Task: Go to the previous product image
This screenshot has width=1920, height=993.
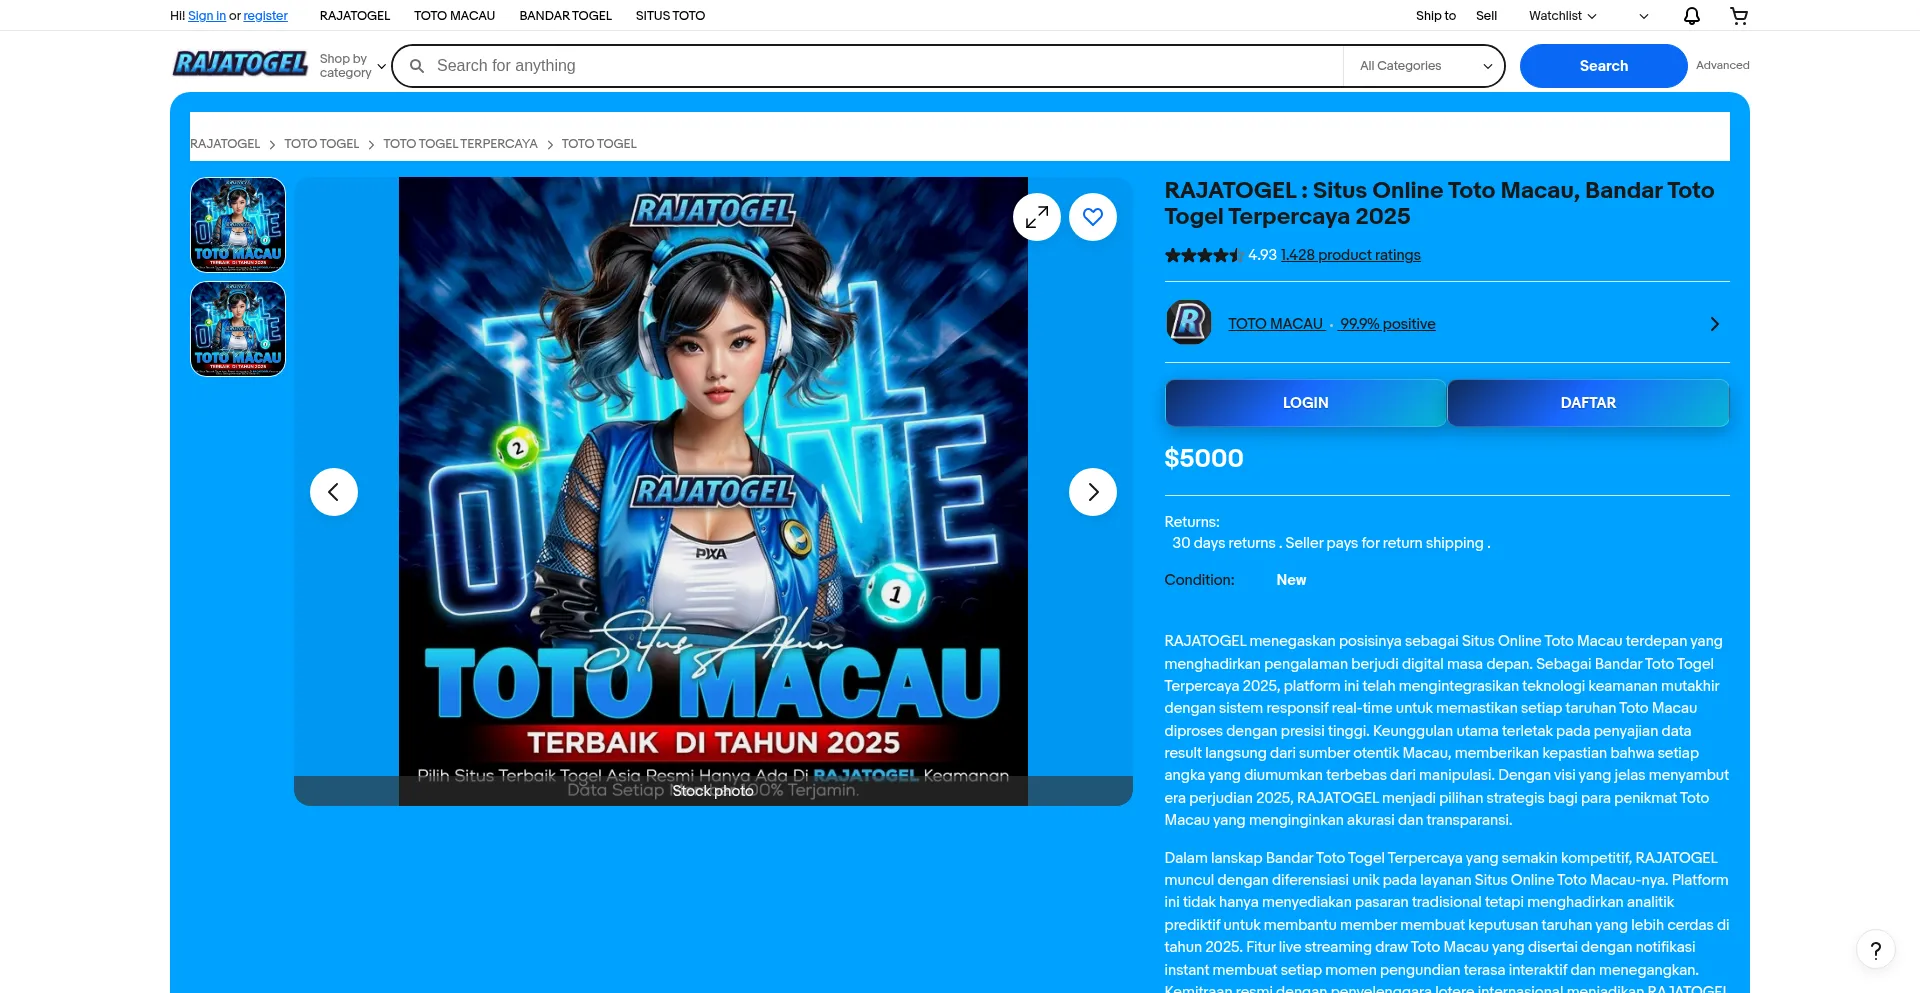Action: (334, 492)
